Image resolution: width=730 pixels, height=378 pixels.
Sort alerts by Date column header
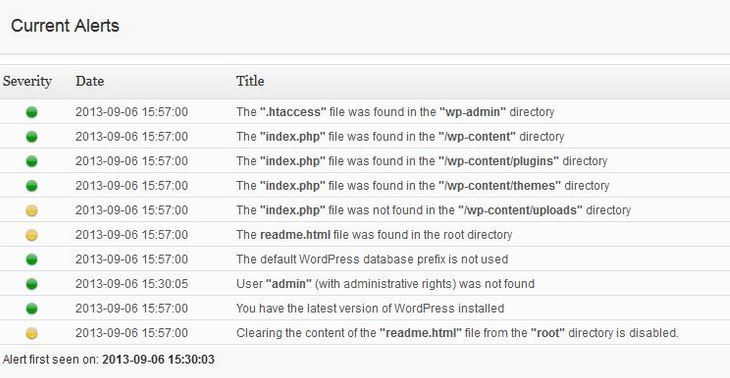(89, 81)
